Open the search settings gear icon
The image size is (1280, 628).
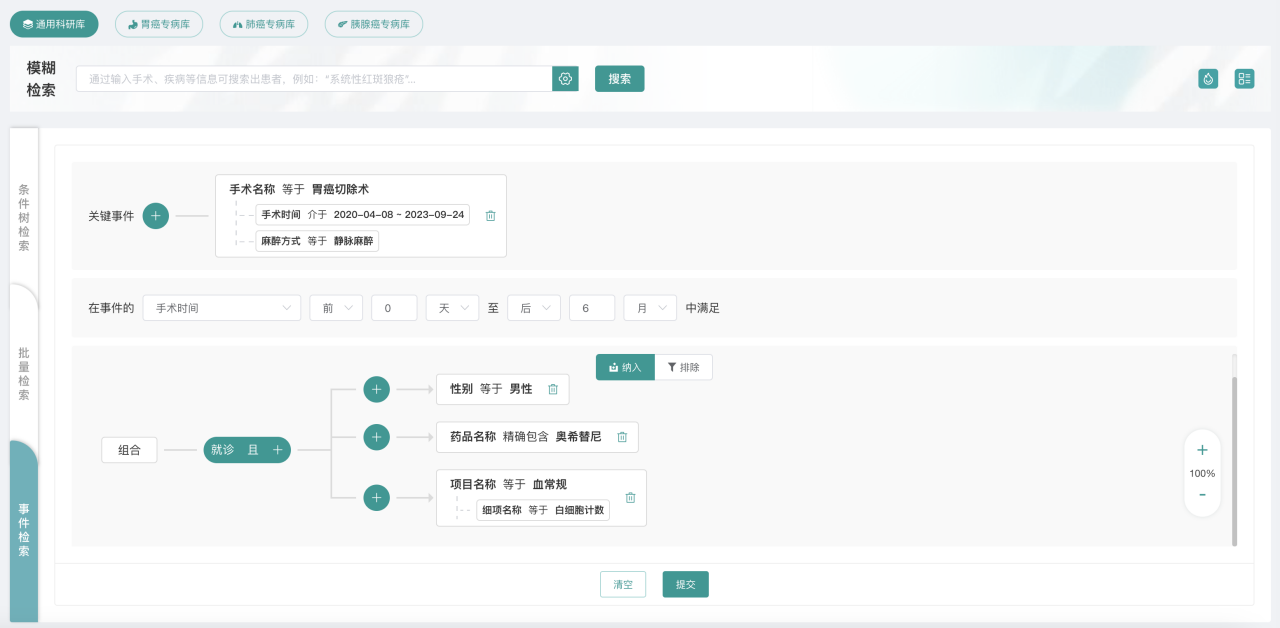point(565,79)
